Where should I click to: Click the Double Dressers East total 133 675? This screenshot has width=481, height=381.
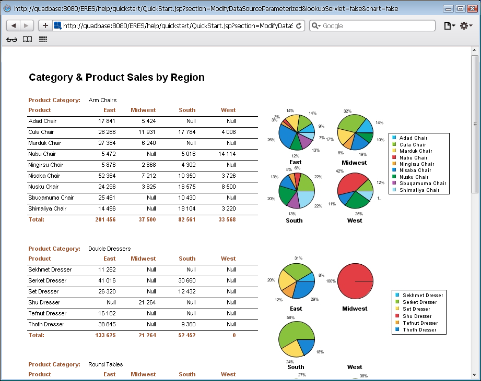[x=105, y=335]
